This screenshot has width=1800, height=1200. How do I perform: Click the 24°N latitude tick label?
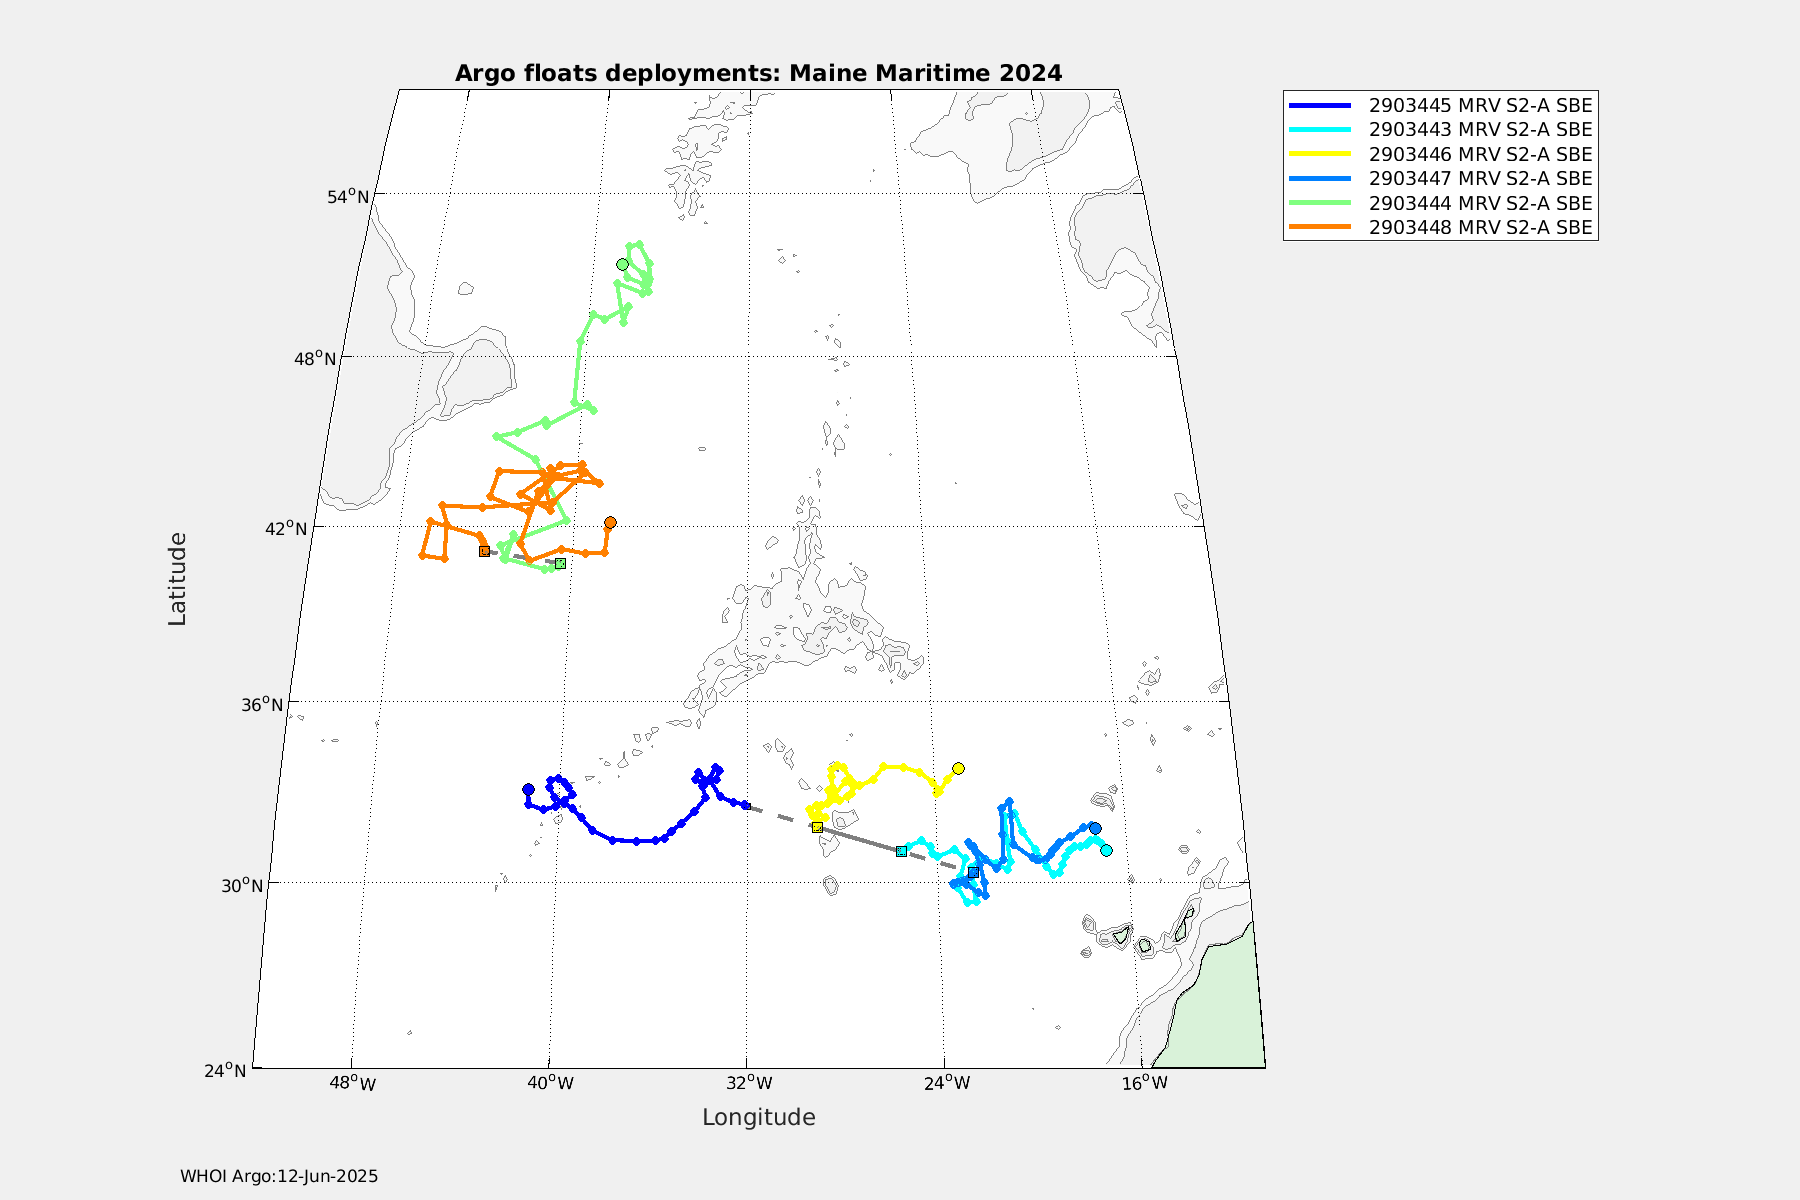click(225, 1070)
